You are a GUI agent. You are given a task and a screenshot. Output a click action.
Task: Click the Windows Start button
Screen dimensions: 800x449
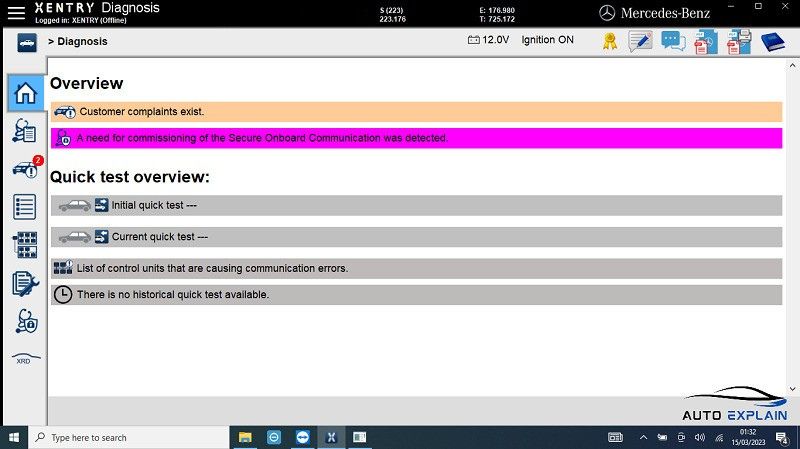coord(14,438)
